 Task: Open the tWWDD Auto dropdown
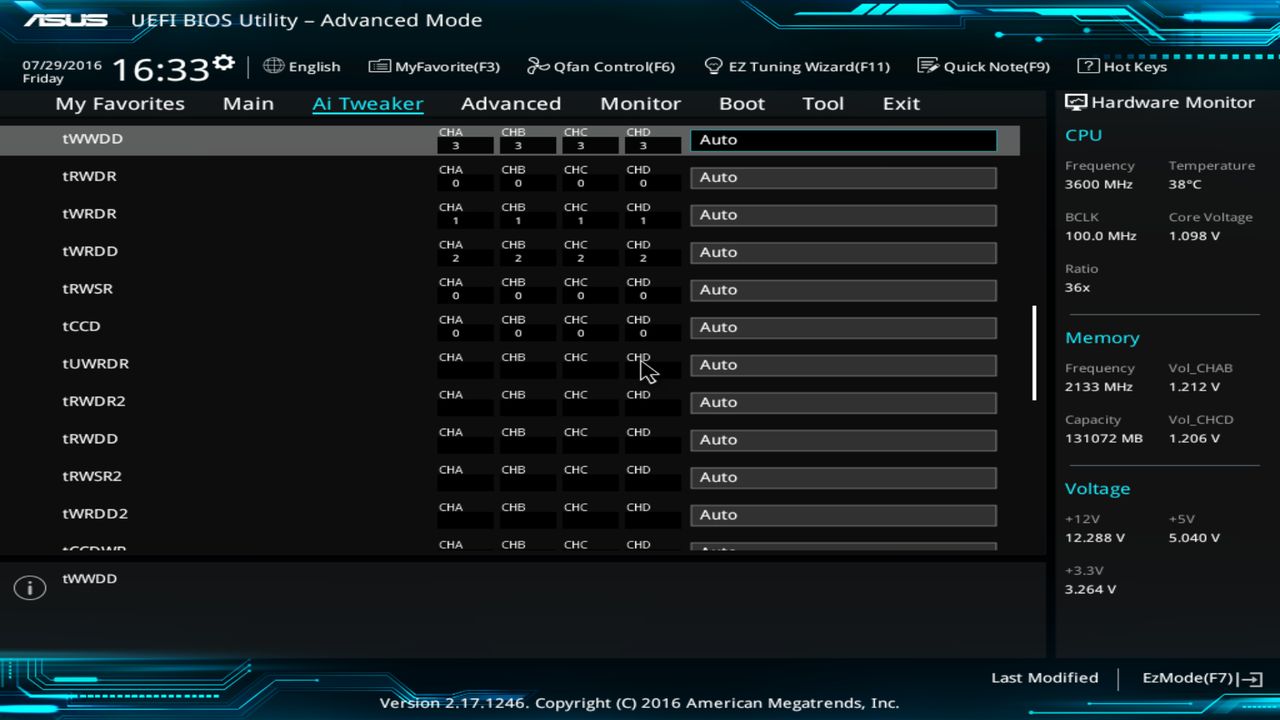coord(842,140)
